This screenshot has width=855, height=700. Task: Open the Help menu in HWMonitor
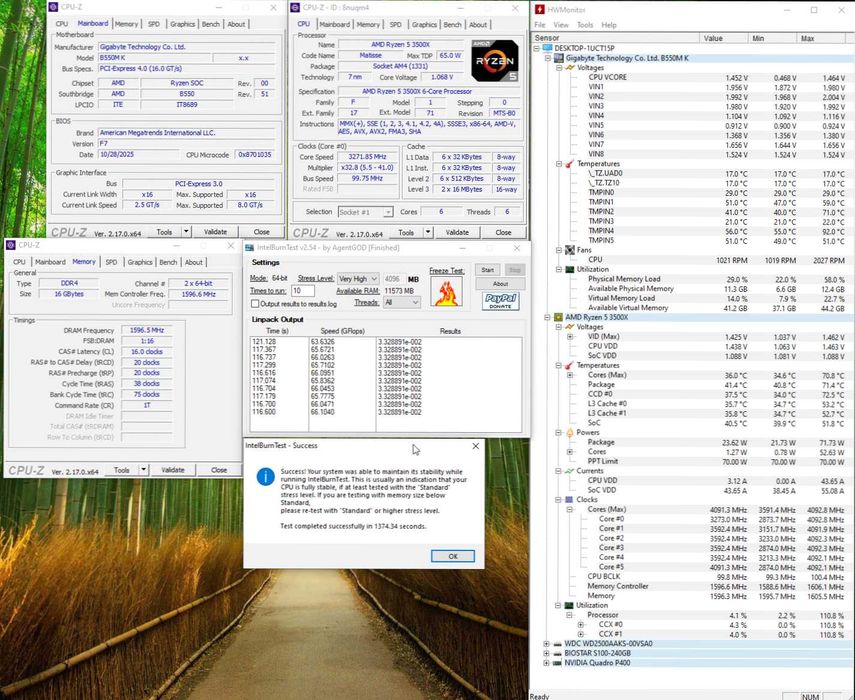pos(609,25)
